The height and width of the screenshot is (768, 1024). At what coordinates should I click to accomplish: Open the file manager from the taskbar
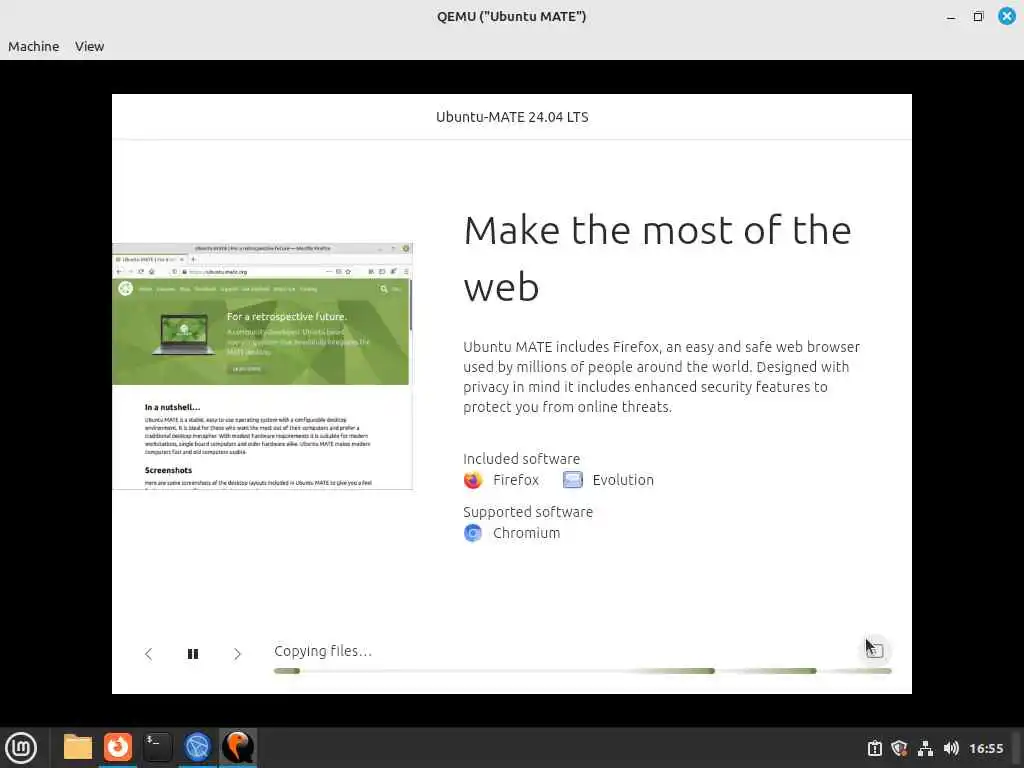tap(78, 747)
